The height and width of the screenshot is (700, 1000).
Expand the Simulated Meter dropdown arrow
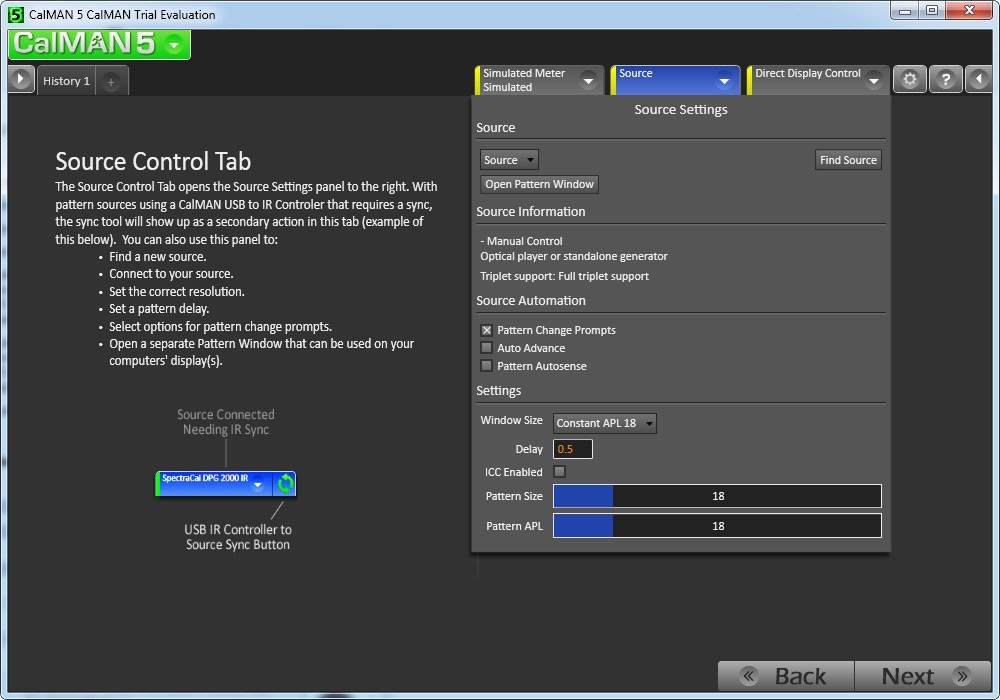[589, 81]
